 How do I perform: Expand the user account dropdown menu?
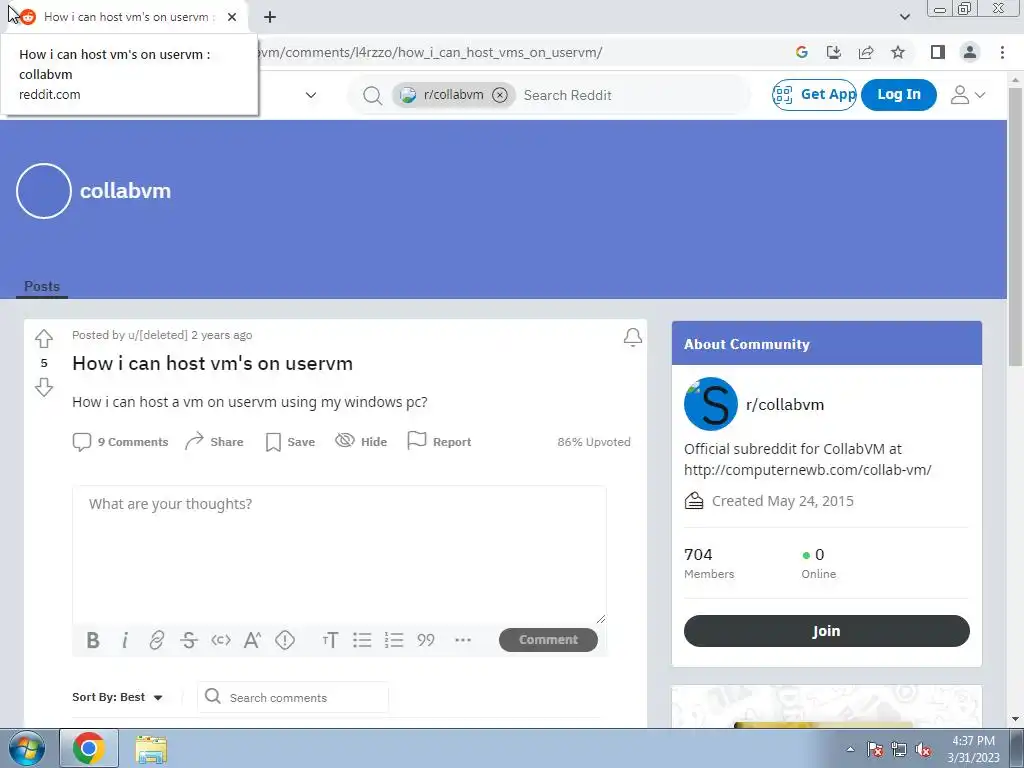click(967, 95)
